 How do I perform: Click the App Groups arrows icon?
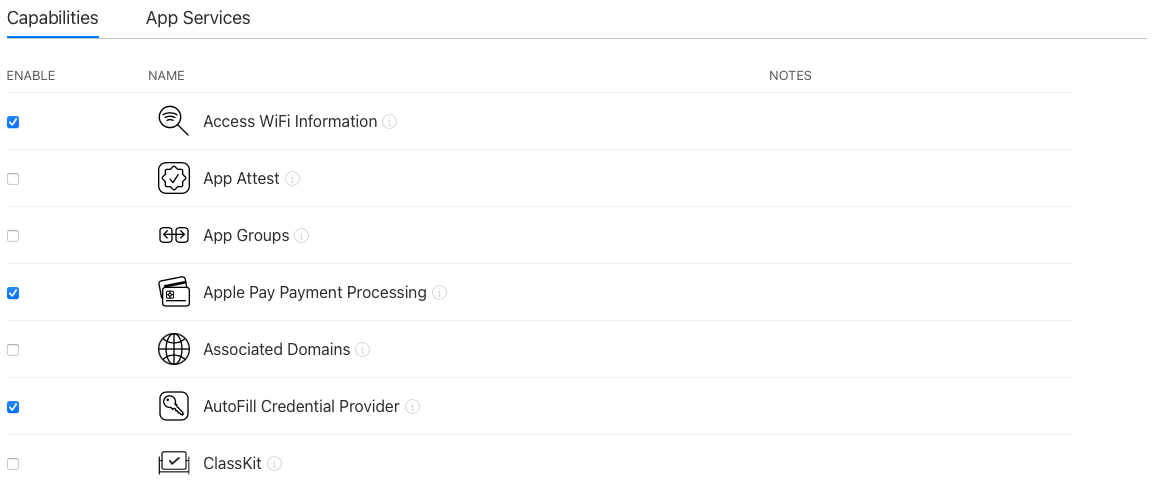point(174,235)
